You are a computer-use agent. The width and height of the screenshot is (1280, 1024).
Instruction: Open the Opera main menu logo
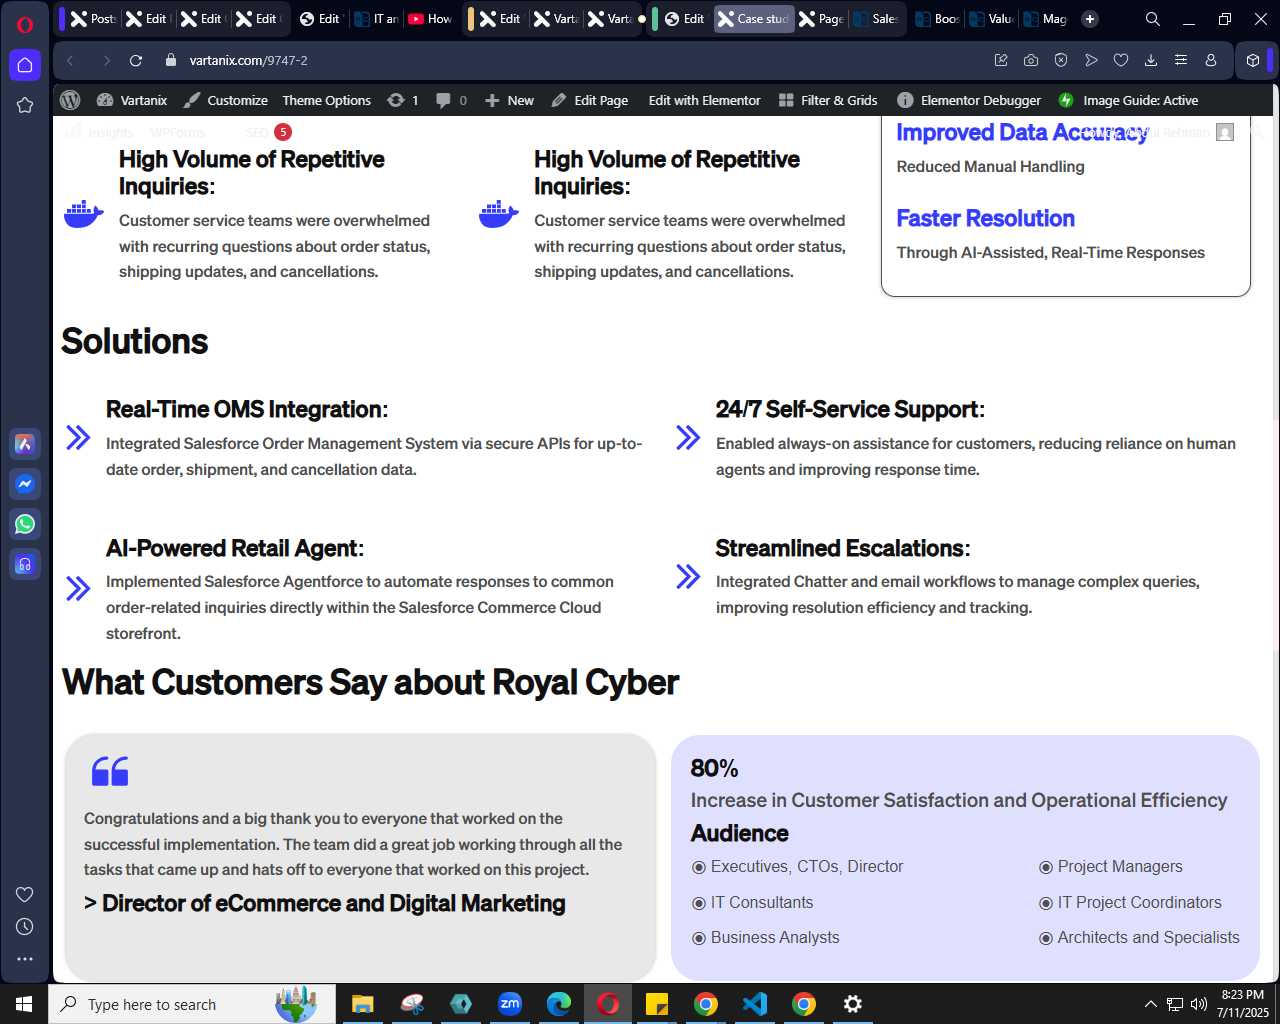pyautogui.click(x=25, y=24)
